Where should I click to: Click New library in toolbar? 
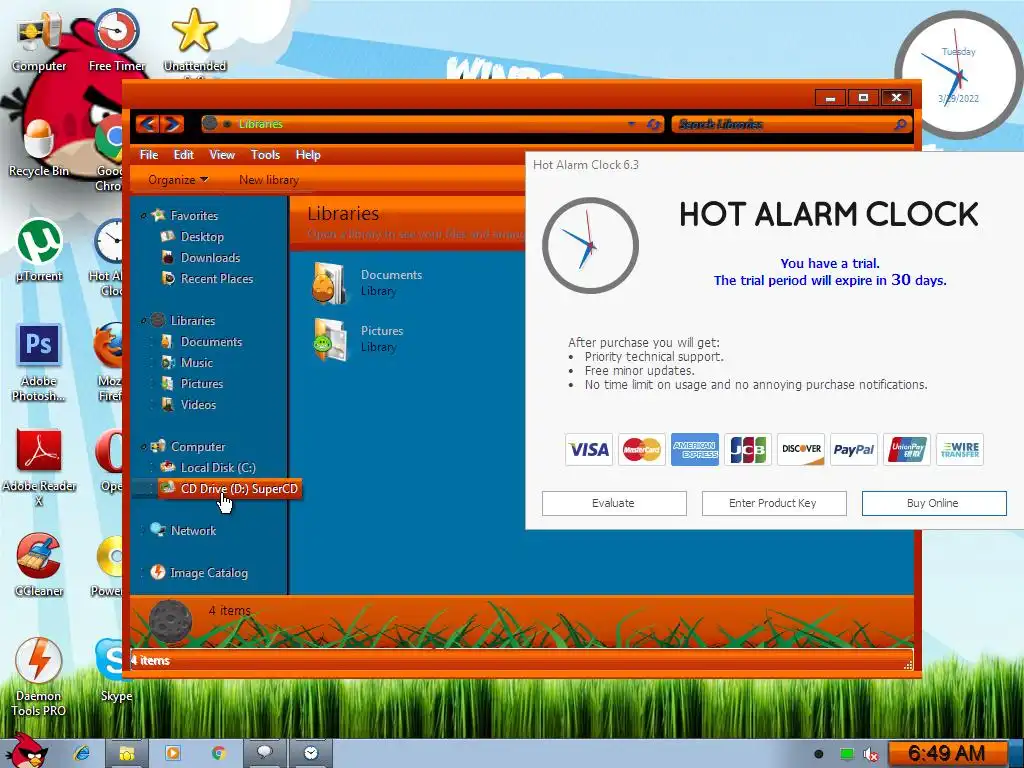click(268, 180)
